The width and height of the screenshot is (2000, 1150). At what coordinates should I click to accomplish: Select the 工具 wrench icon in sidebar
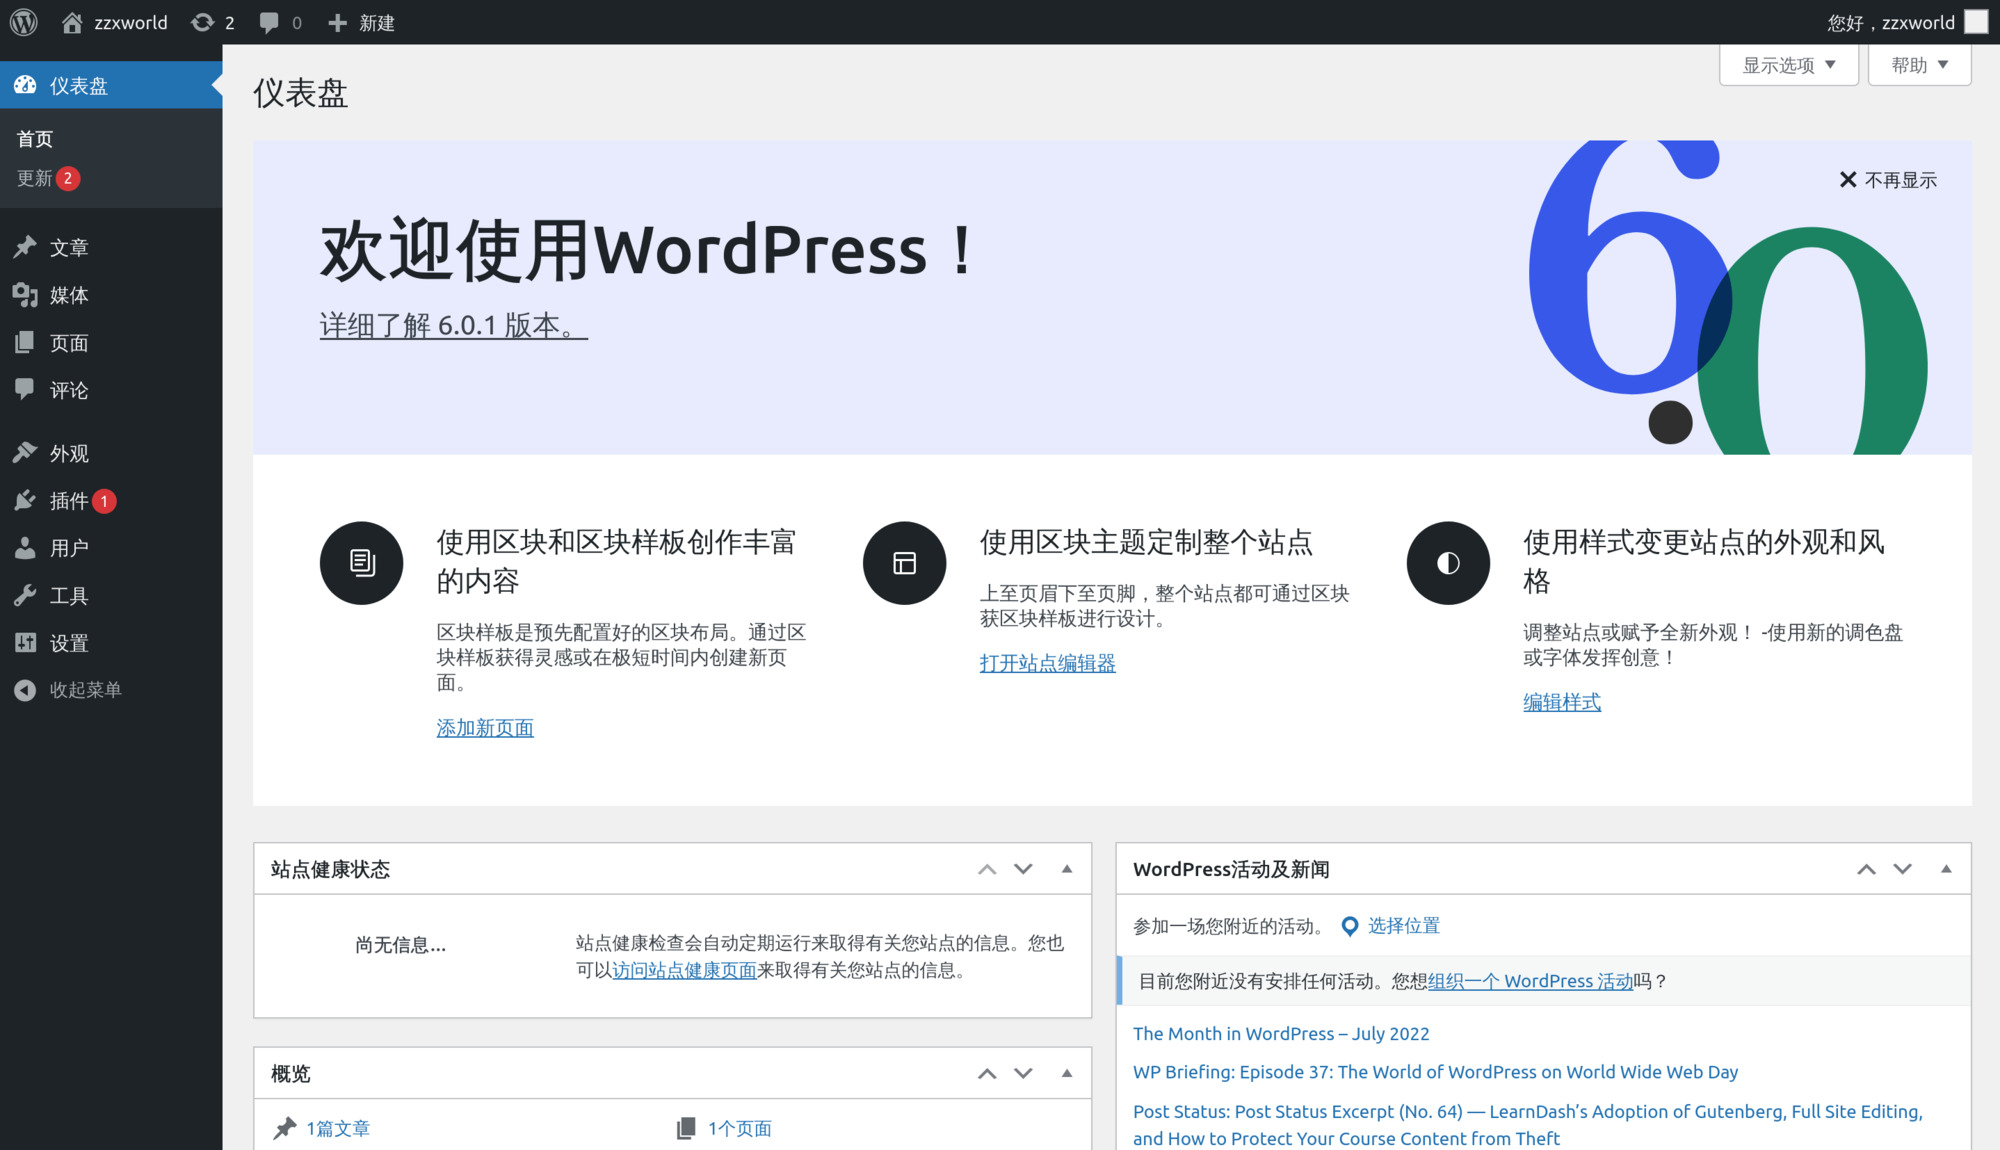(26, 595)
